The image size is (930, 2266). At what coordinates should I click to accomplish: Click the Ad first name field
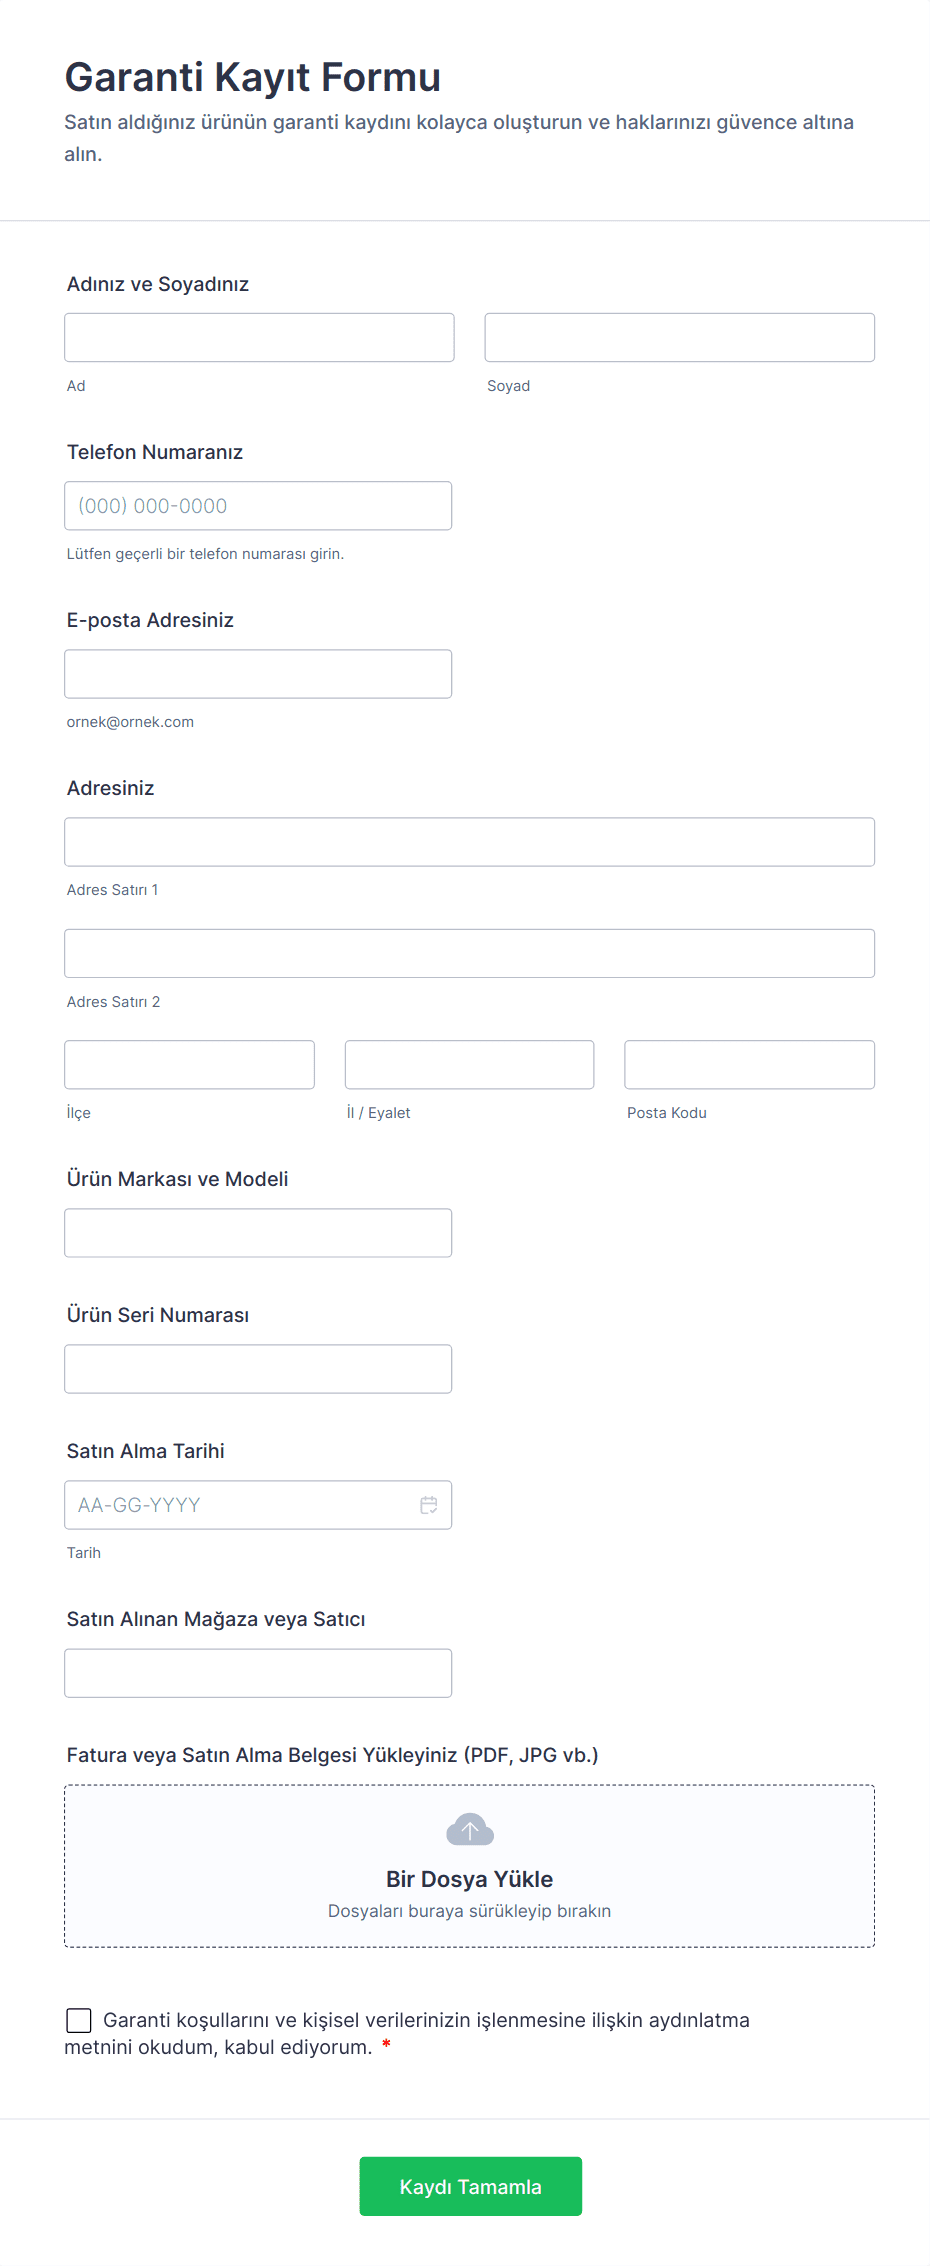pos(259,338)
